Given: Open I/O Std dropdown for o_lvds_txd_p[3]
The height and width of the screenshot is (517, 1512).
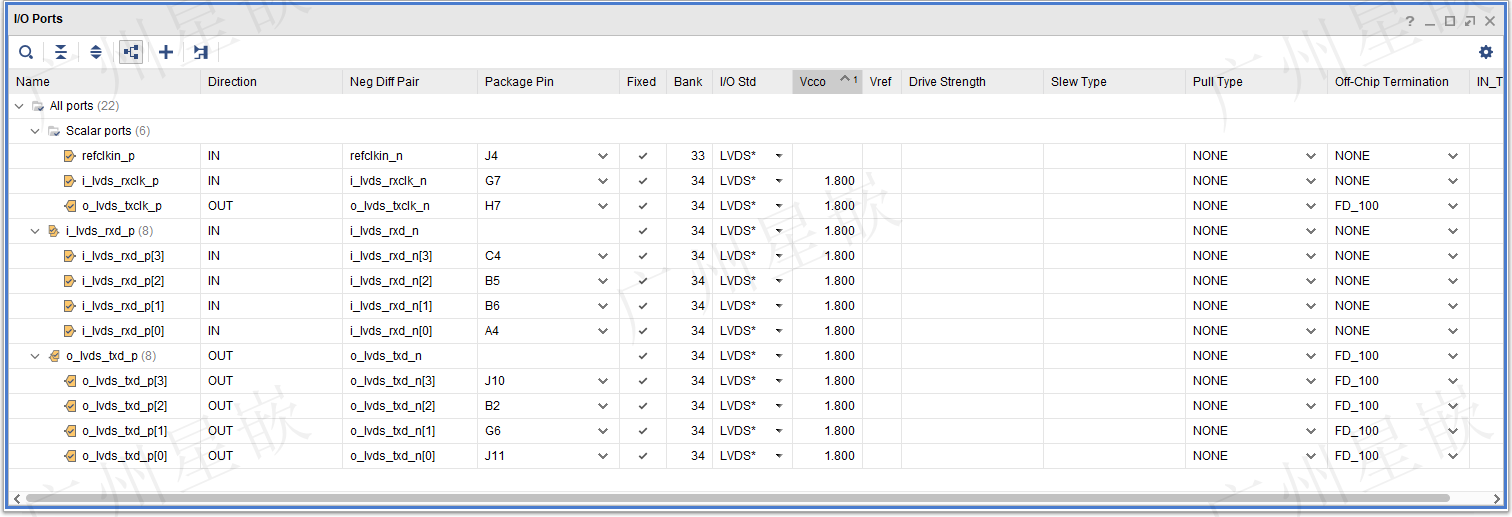Looking at the screenshot, I should click(x=778, y=381).
